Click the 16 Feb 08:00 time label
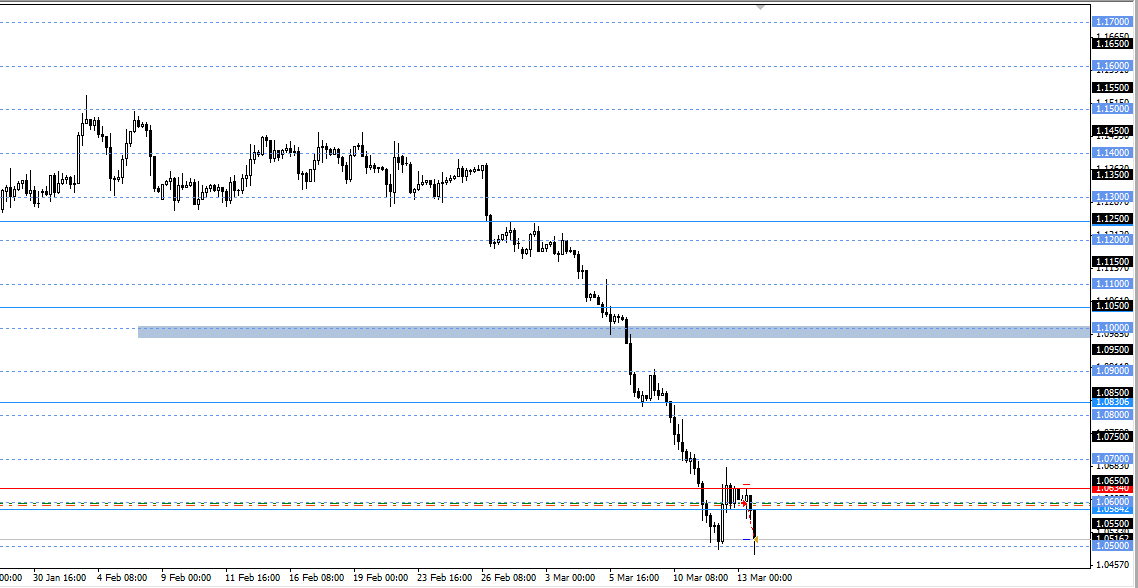Screen dimensions: 1138x588 click(316, 578)
